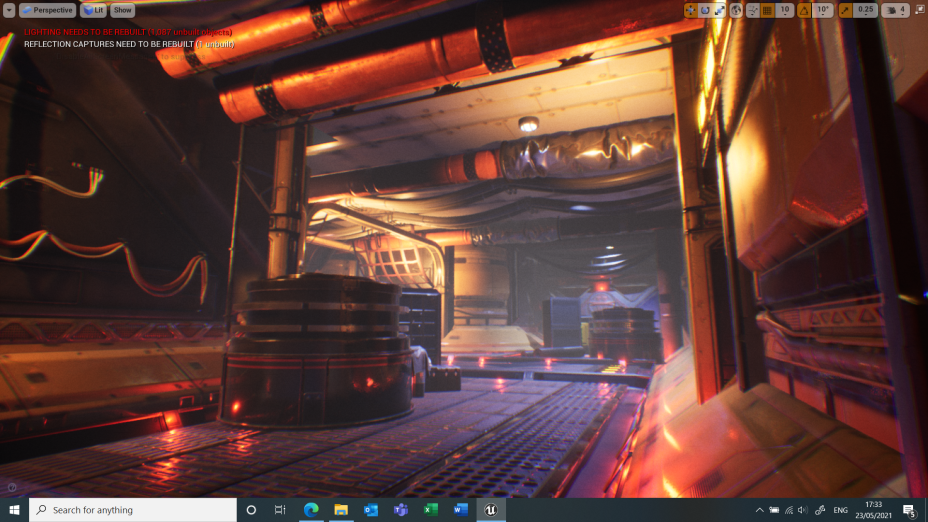Screen dimensions: 928x522
Task: Select the scale transform tool
Action: (720, 10)
